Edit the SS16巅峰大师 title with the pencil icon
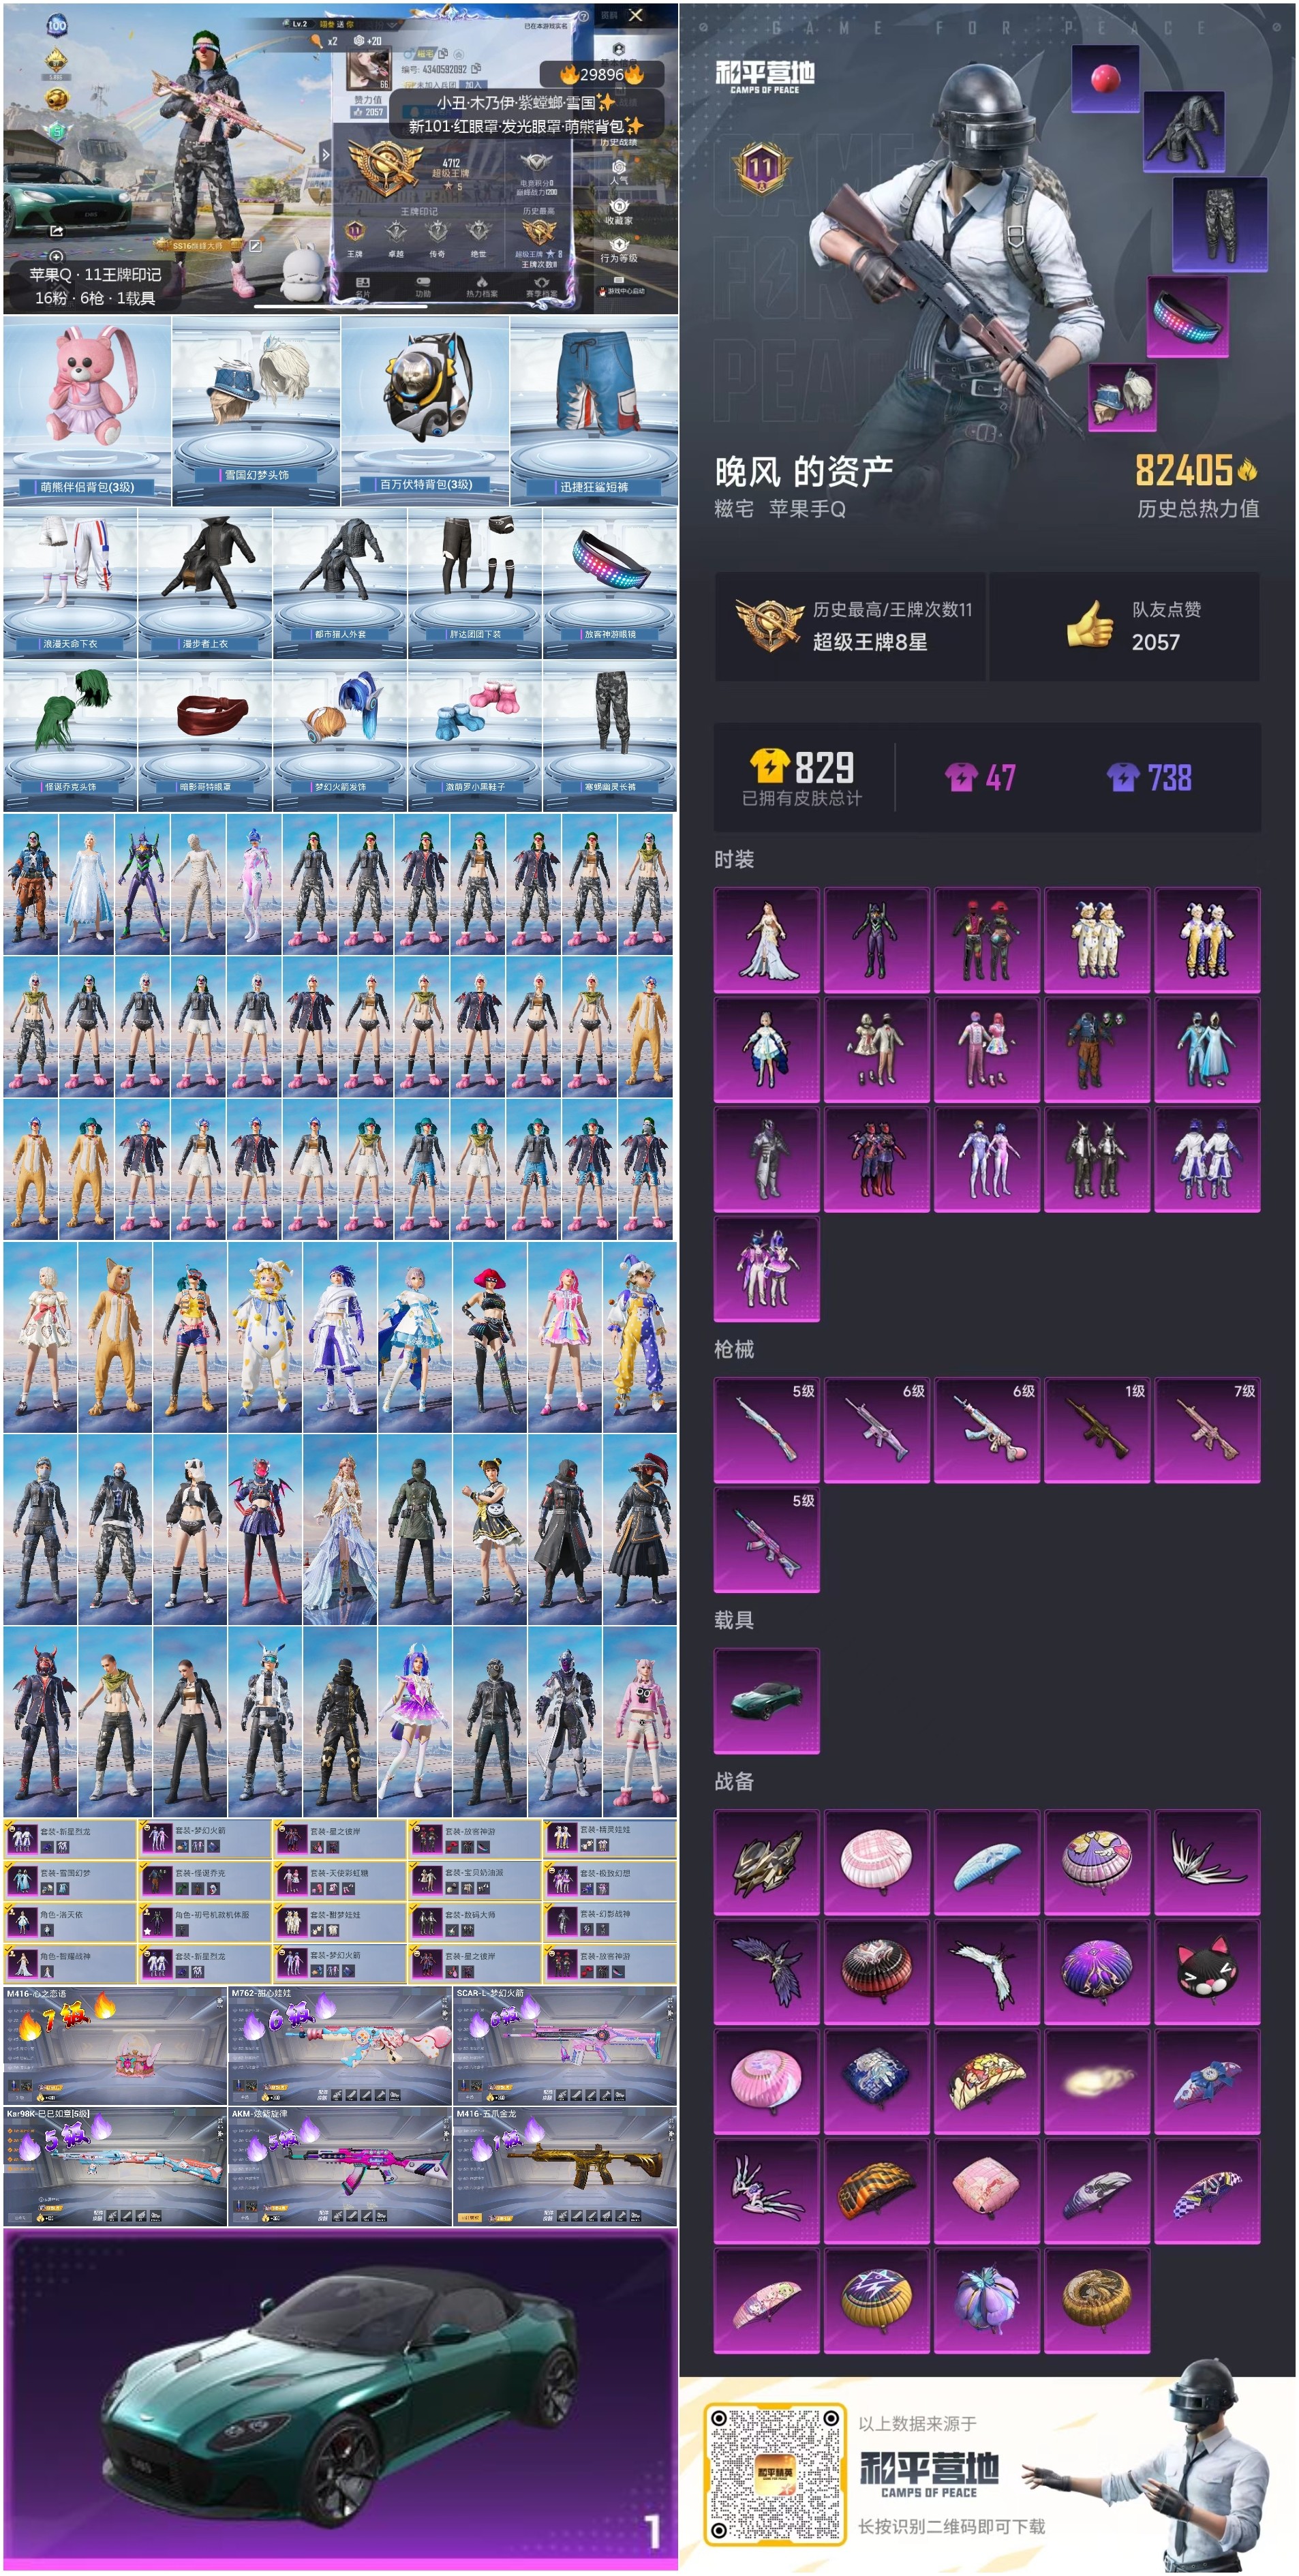Viewport: 1299px width, 2576px height. click(x=255, y=245)
